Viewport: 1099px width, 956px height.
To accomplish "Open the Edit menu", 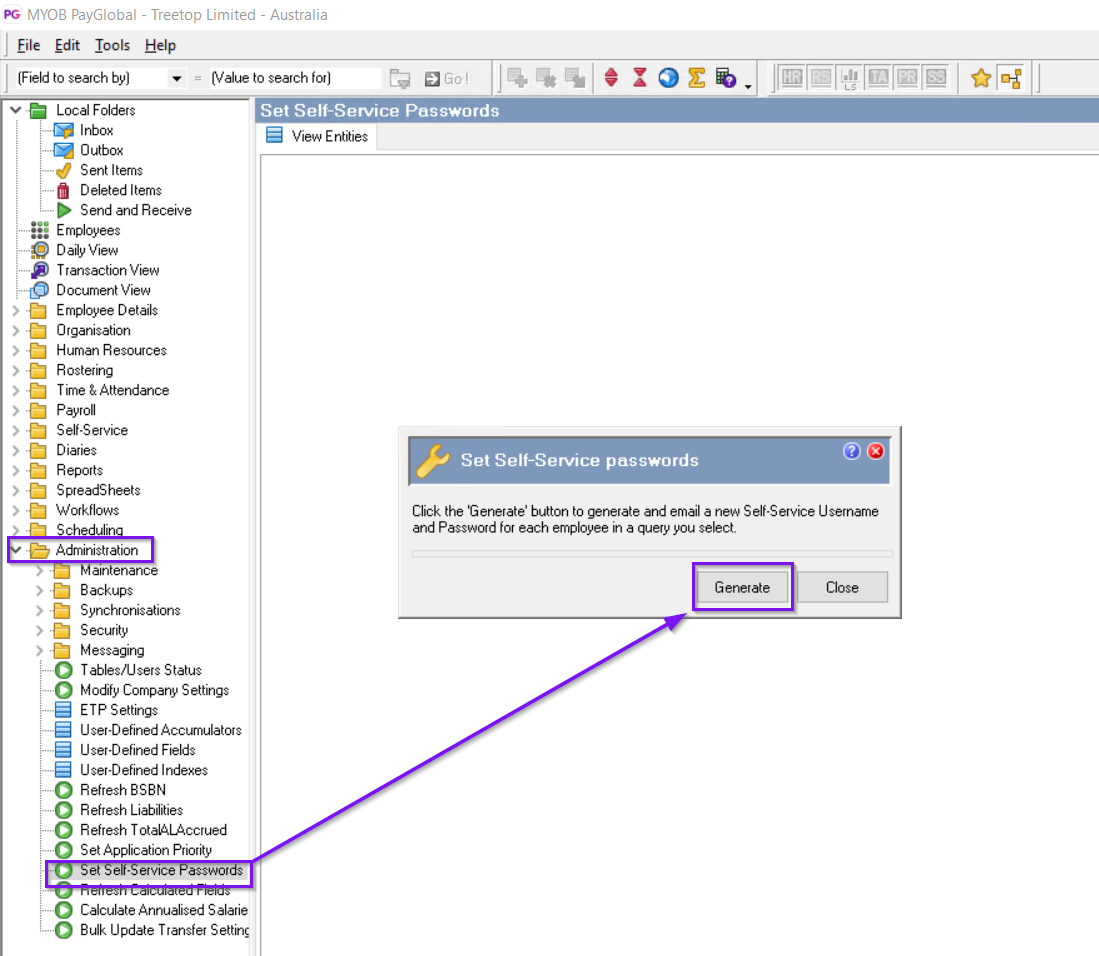I will click(x=67, y=45).
